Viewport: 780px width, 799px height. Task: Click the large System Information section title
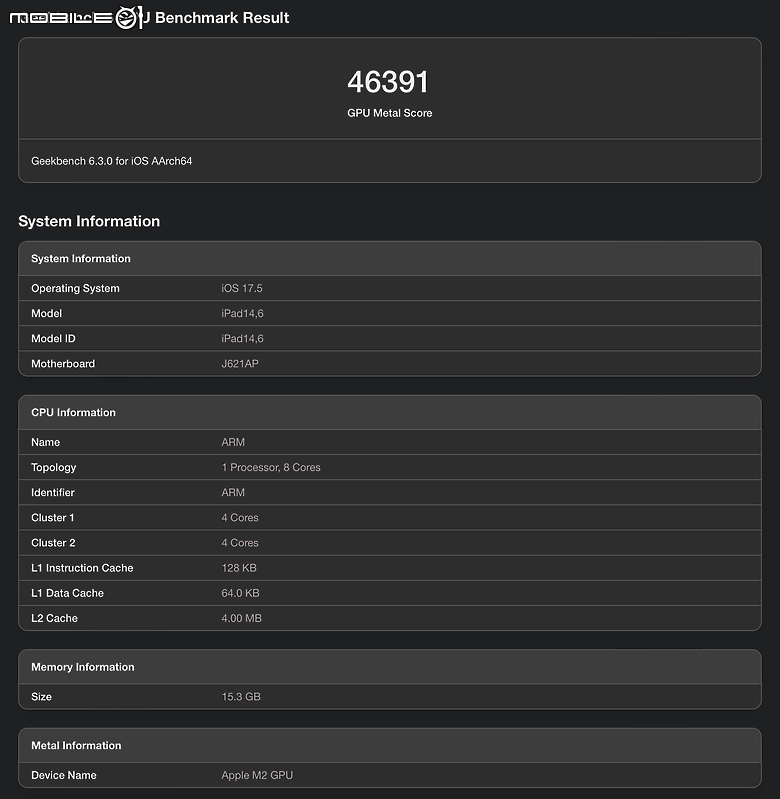(x=89, y=221)
